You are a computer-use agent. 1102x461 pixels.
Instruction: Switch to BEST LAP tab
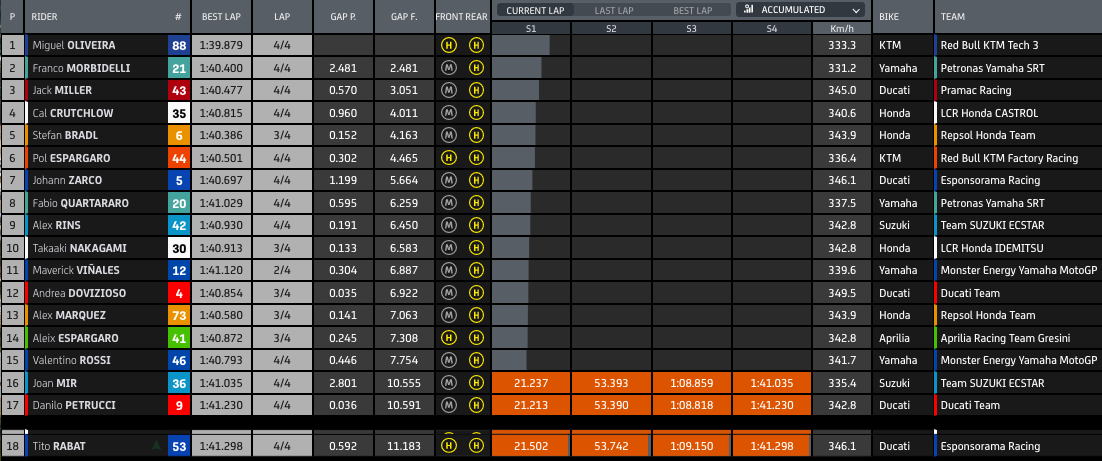tap(692, 11)
